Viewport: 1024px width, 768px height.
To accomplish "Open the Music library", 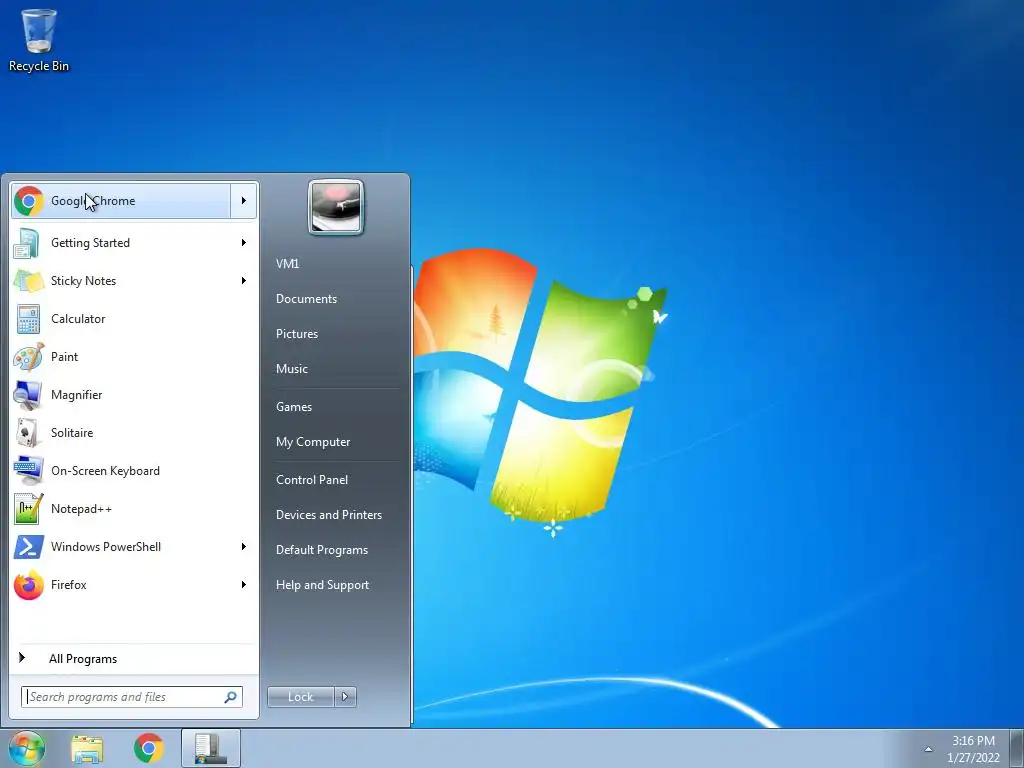I will coord(292,369).
